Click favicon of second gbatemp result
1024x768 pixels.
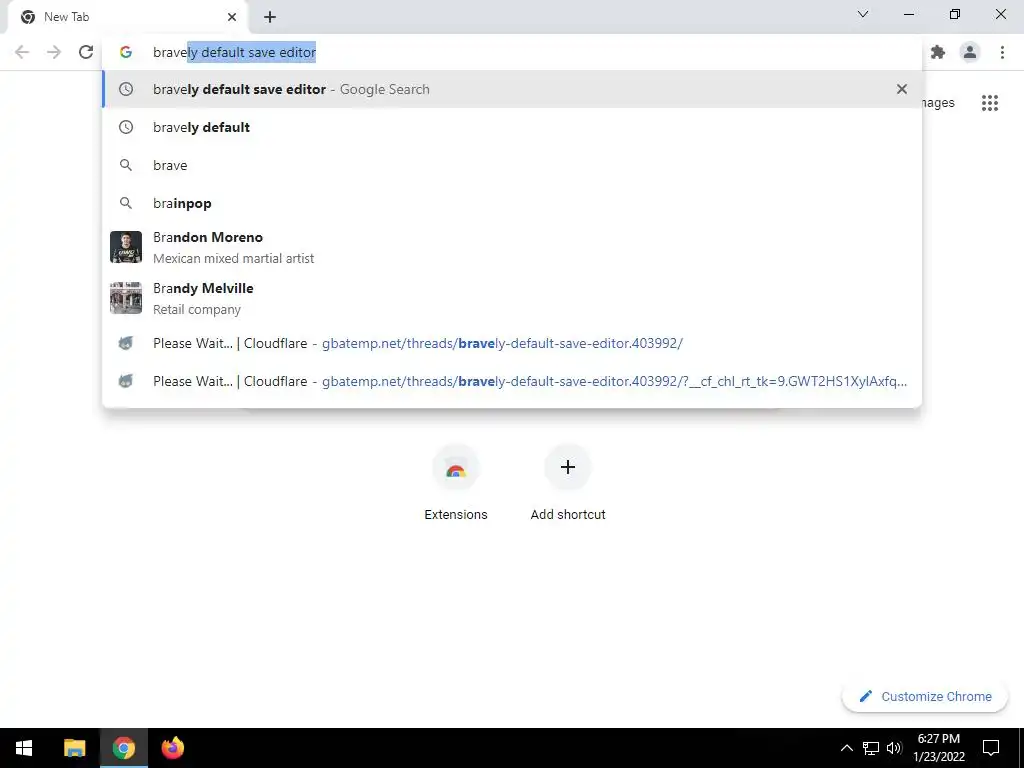tap(126, 381)
